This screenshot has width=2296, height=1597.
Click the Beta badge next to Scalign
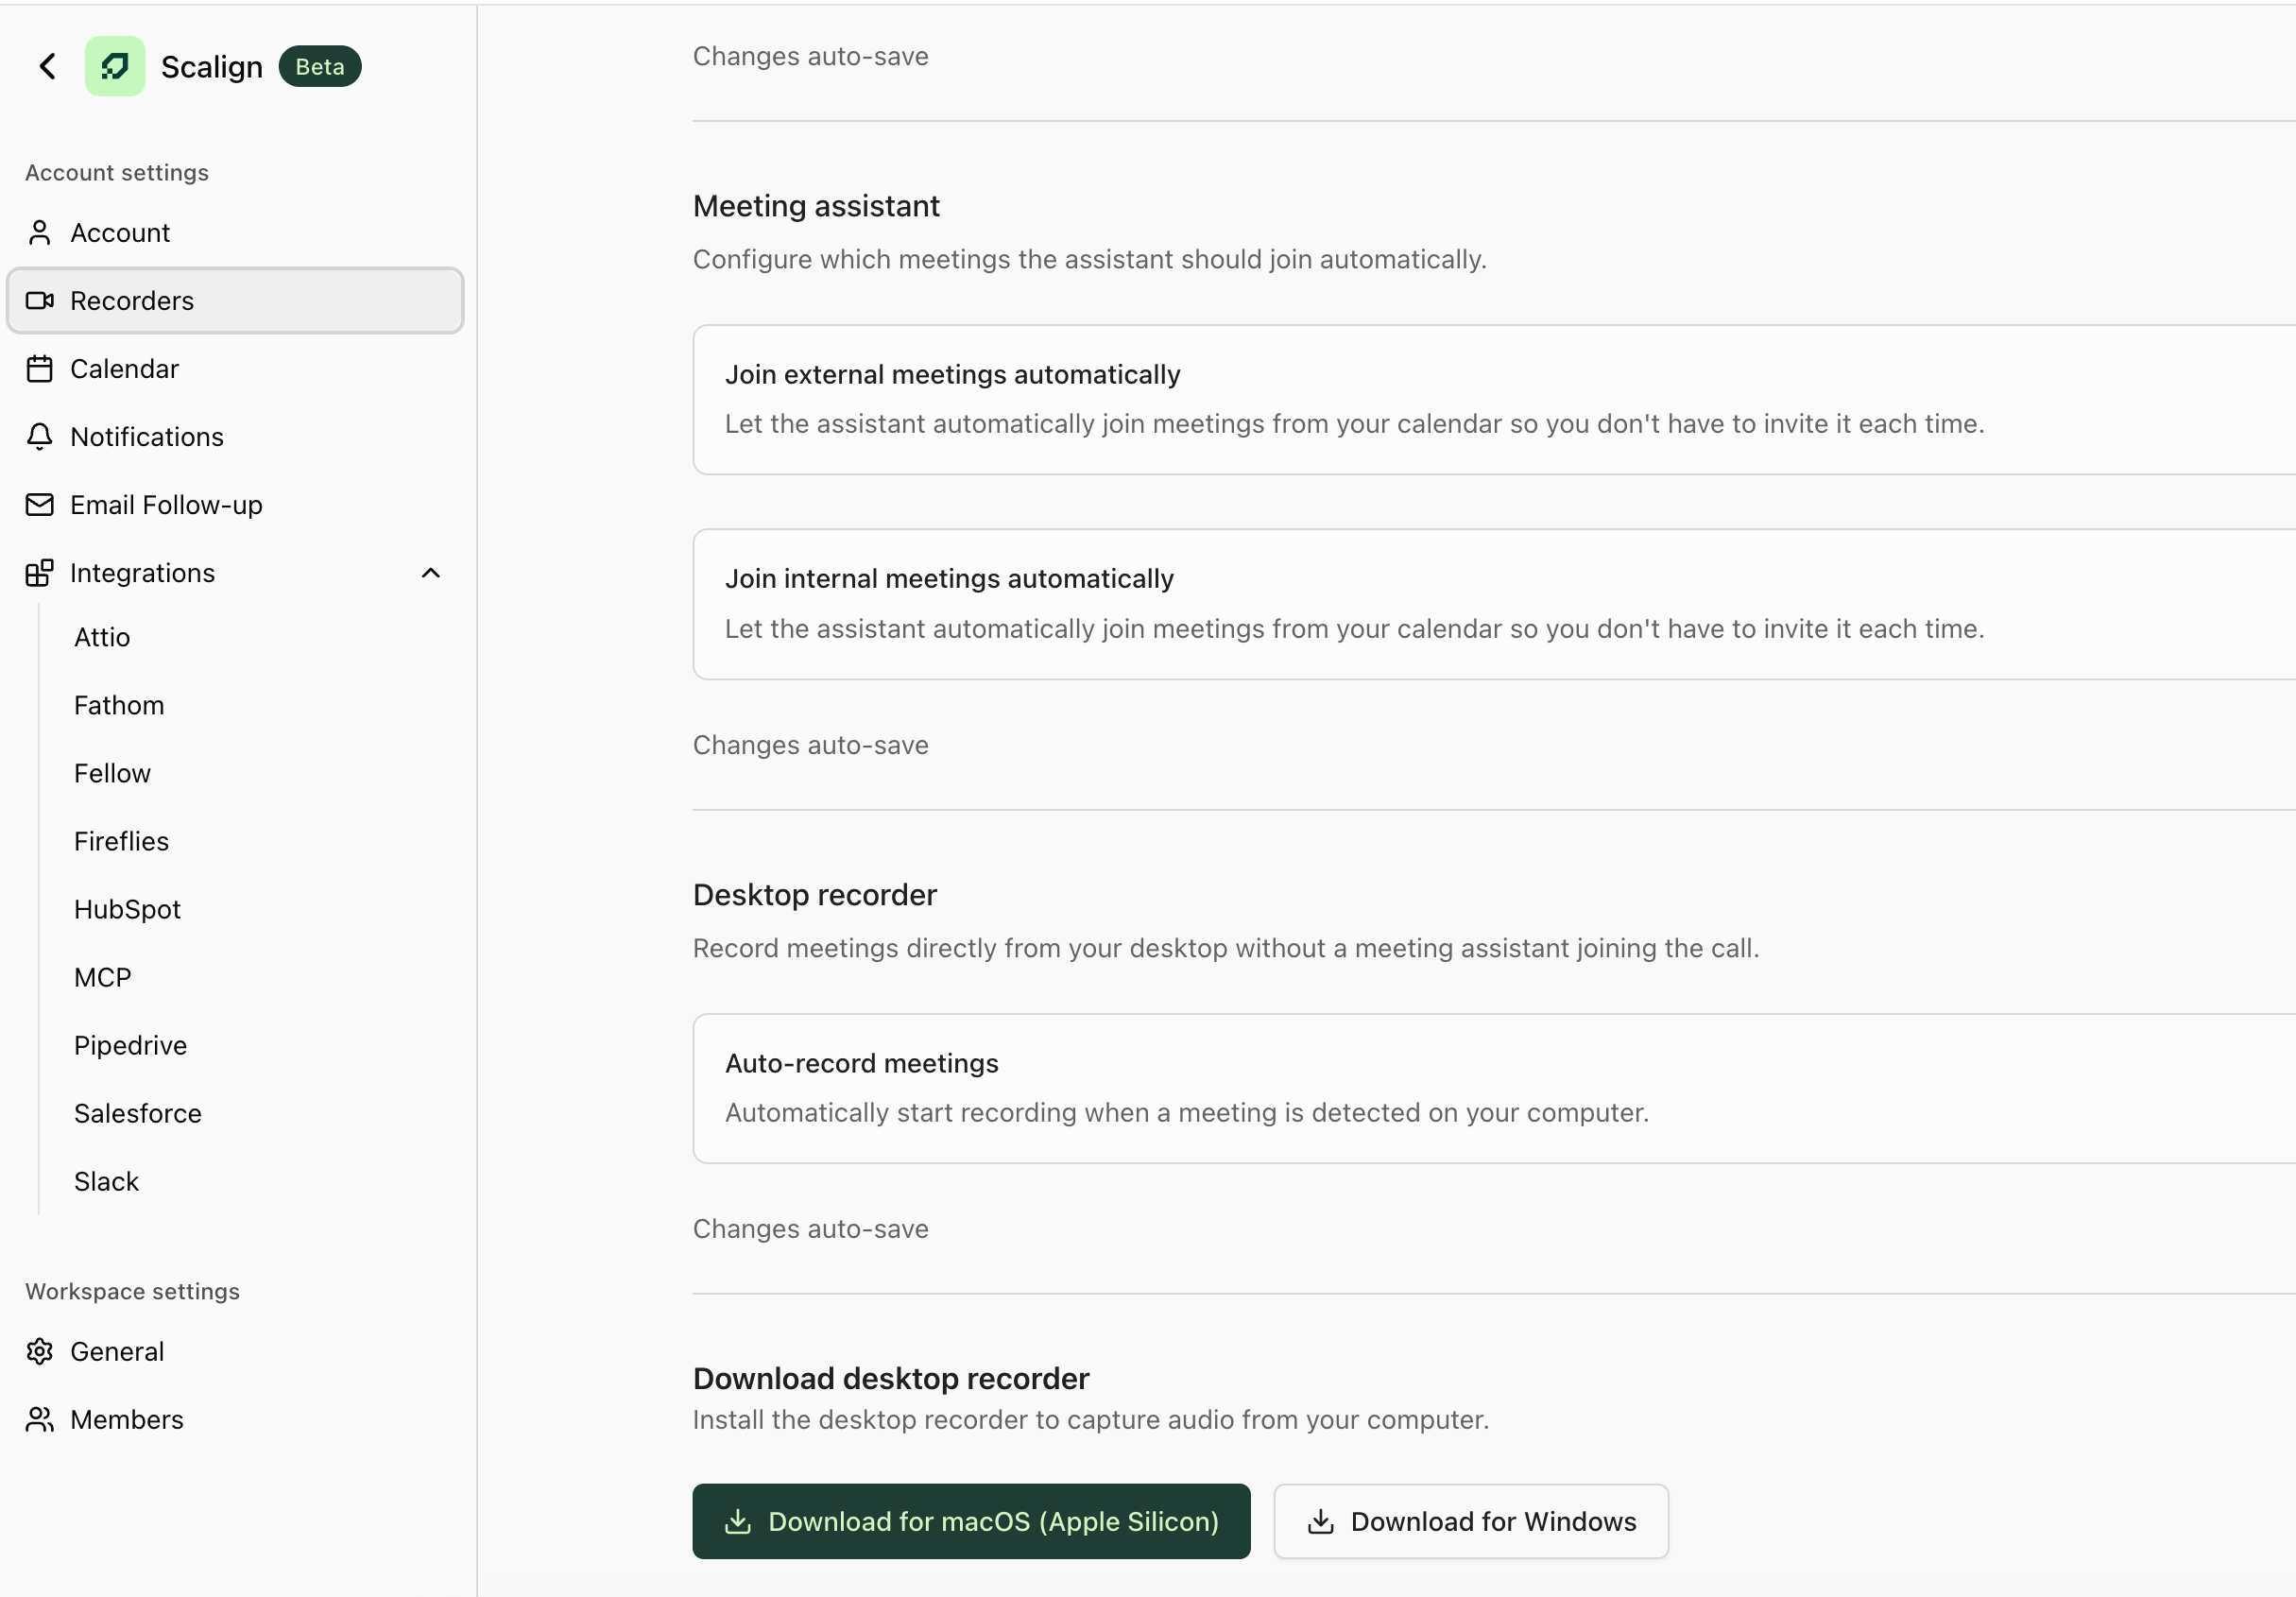click(319, 66)
